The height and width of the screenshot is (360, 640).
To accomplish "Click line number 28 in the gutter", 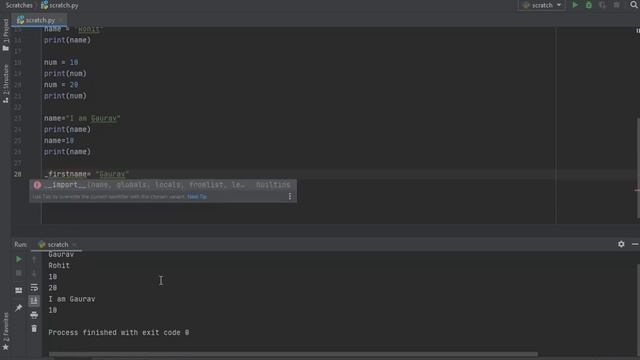I will point(18,174).
